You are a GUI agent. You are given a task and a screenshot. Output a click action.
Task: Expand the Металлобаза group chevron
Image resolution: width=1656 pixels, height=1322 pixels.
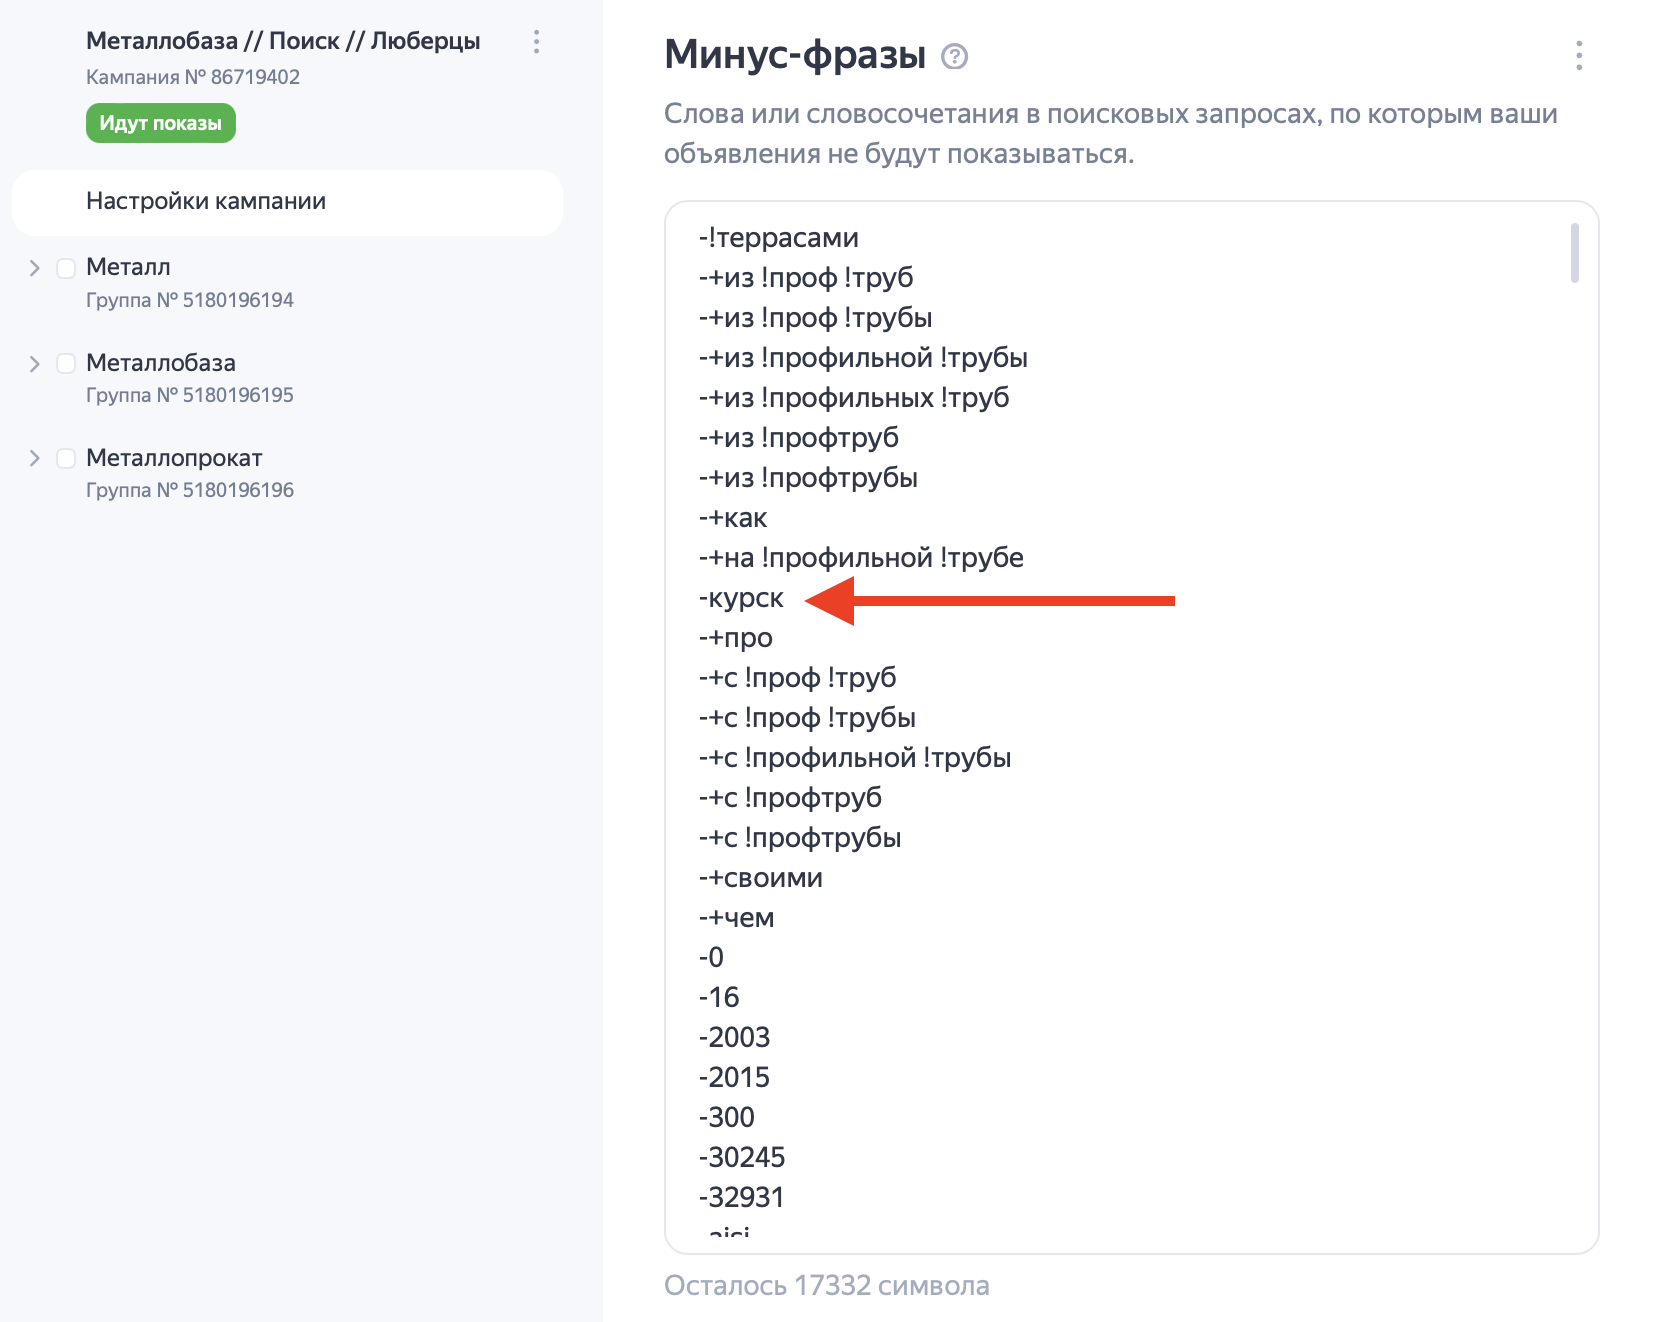(x=35, y=363)
